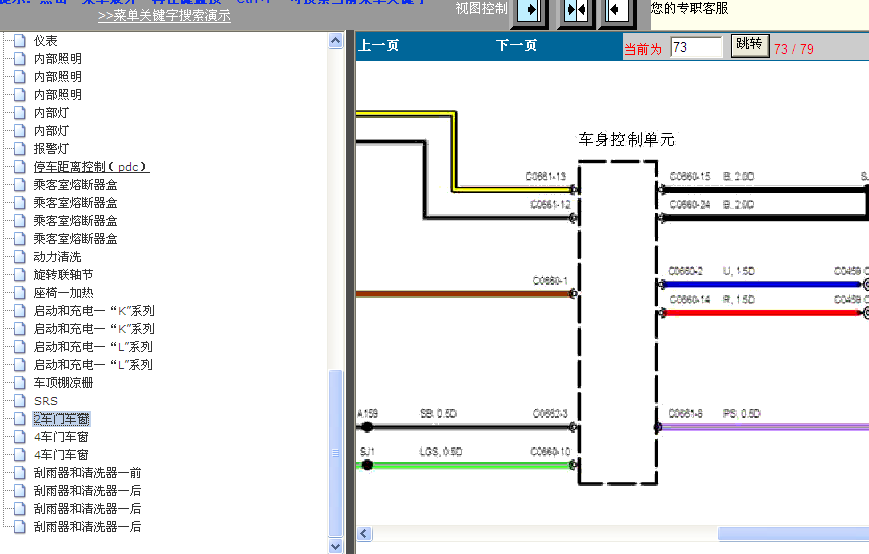The width and height of the screenshot is (869, 554).
Task: Click the split-center view control icon
Action: (576, 9)
